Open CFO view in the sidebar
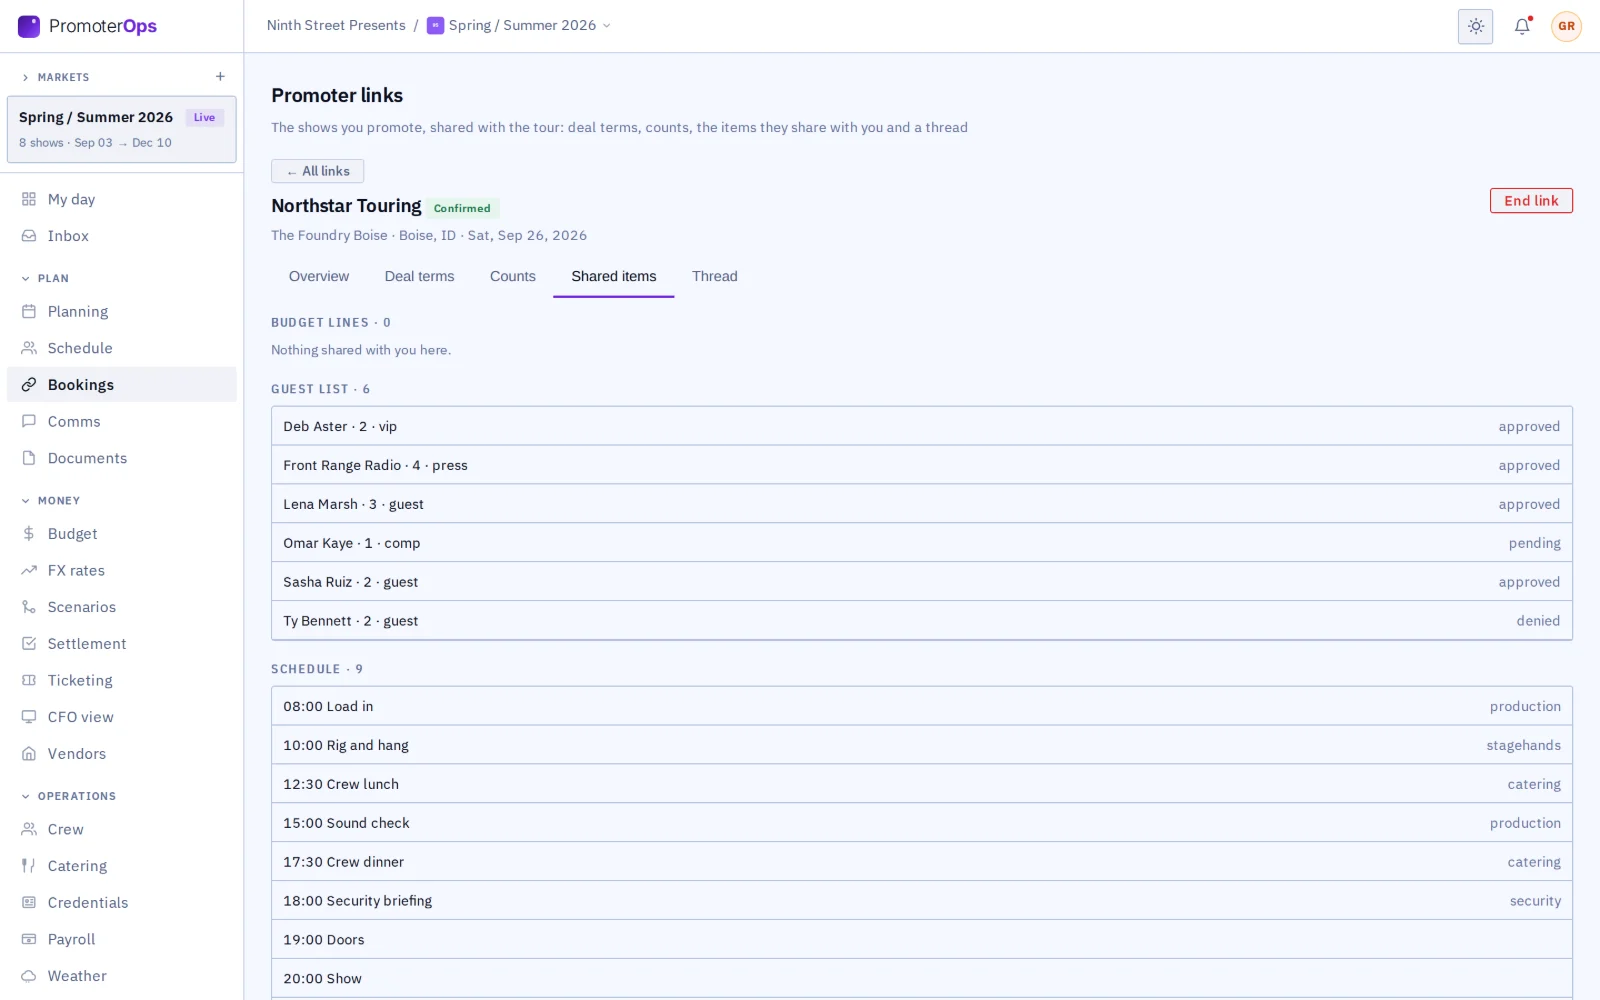Image resolution: width=1600 pixels, height=1000 pixels. pos(122,717)
